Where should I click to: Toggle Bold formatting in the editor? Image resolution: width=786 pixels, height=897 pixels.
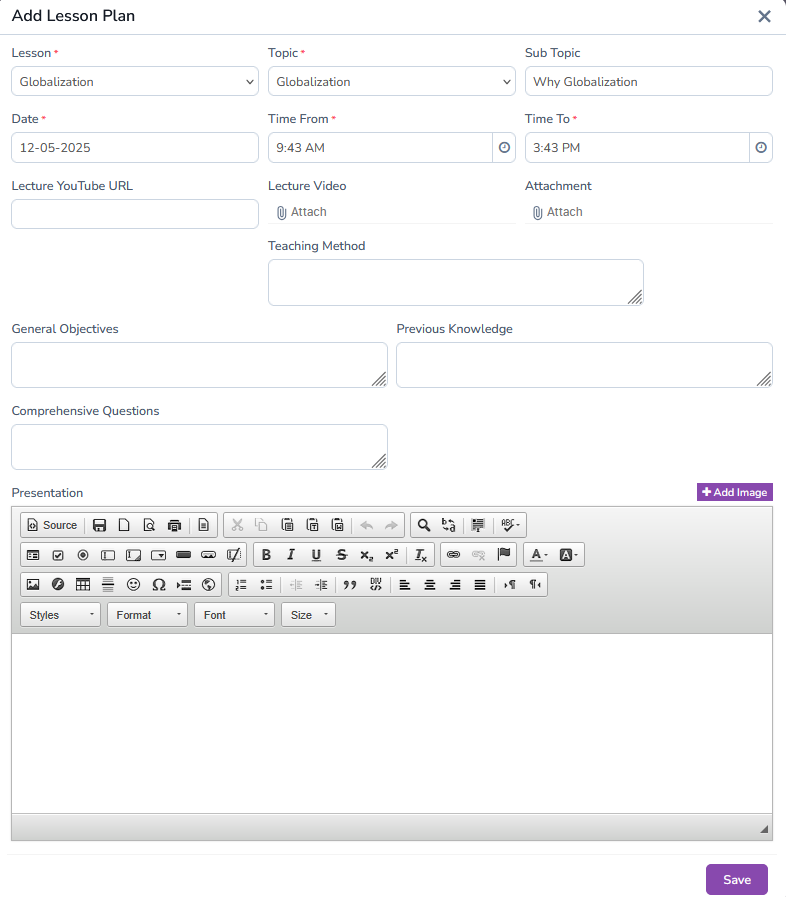click(x=266, y=554)
